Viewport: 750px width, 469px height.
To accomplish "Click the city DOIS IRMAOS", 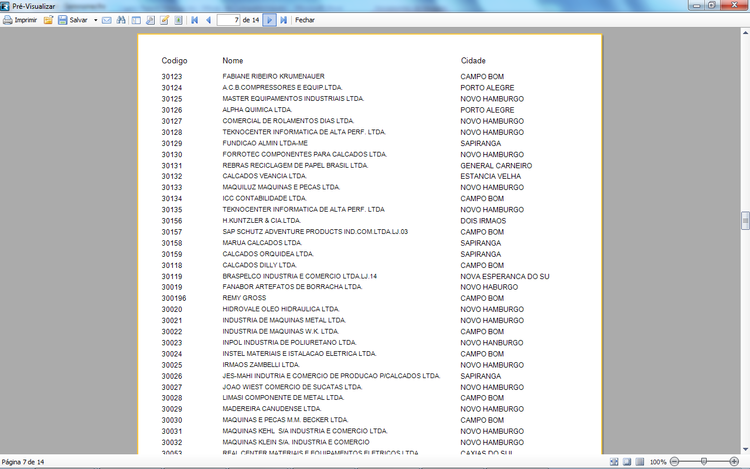I will pyautogui.click(x=483, y=221).
